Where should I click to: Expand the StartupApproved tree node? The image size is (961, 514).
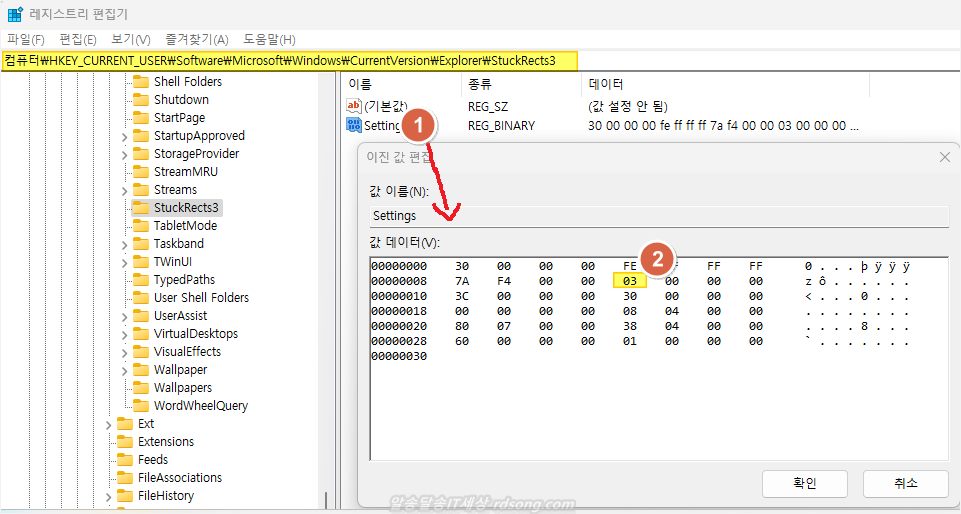pyautogui.click(x=124, y=136)
